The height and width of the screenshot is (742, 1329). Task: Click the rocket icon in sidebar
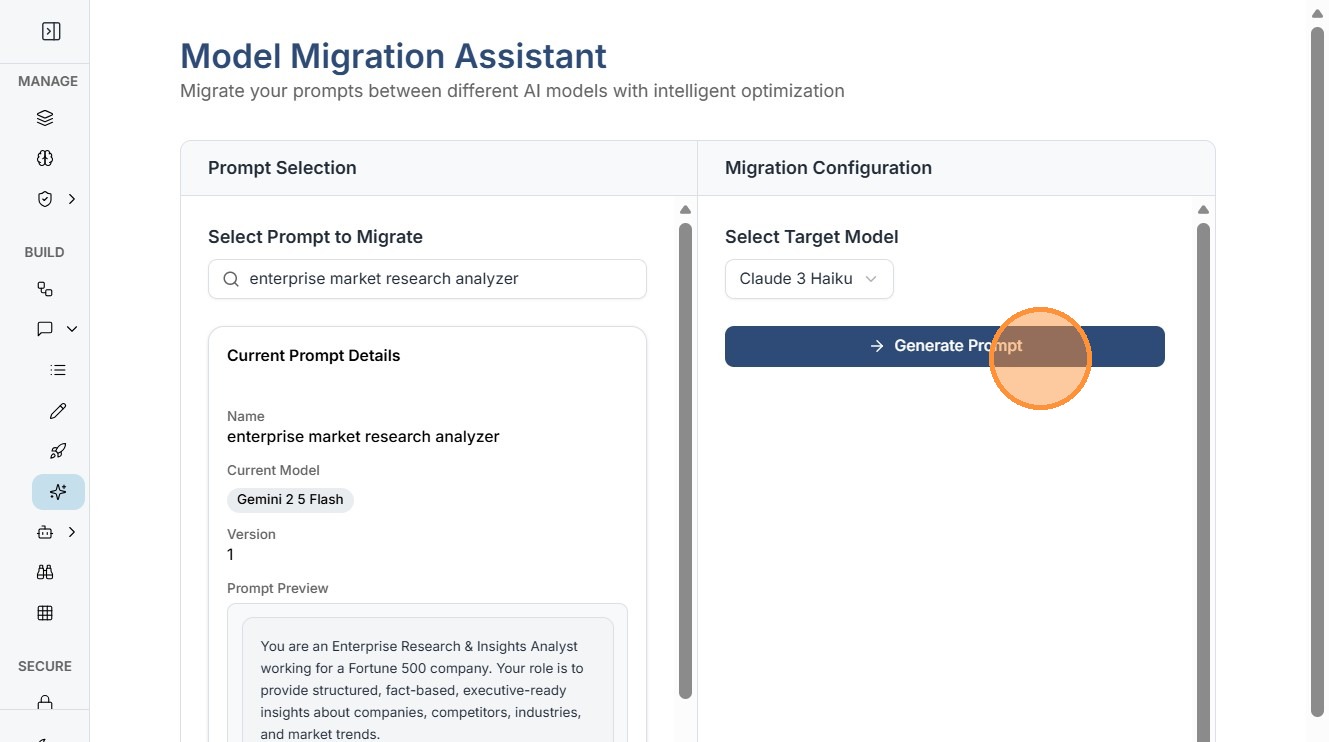(58, 451)
